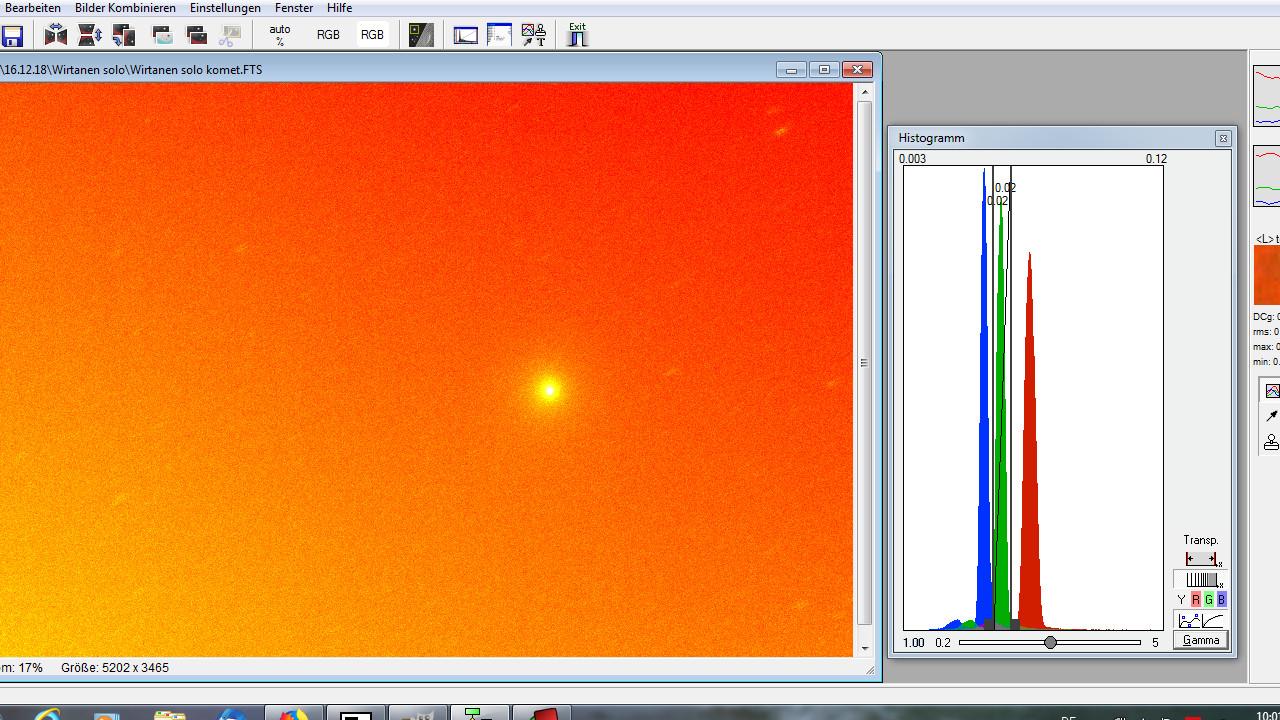The image size is (1280, 720).
Task: Click the Wirtanen solo komet.FTS title
Action: click(195, 70)
